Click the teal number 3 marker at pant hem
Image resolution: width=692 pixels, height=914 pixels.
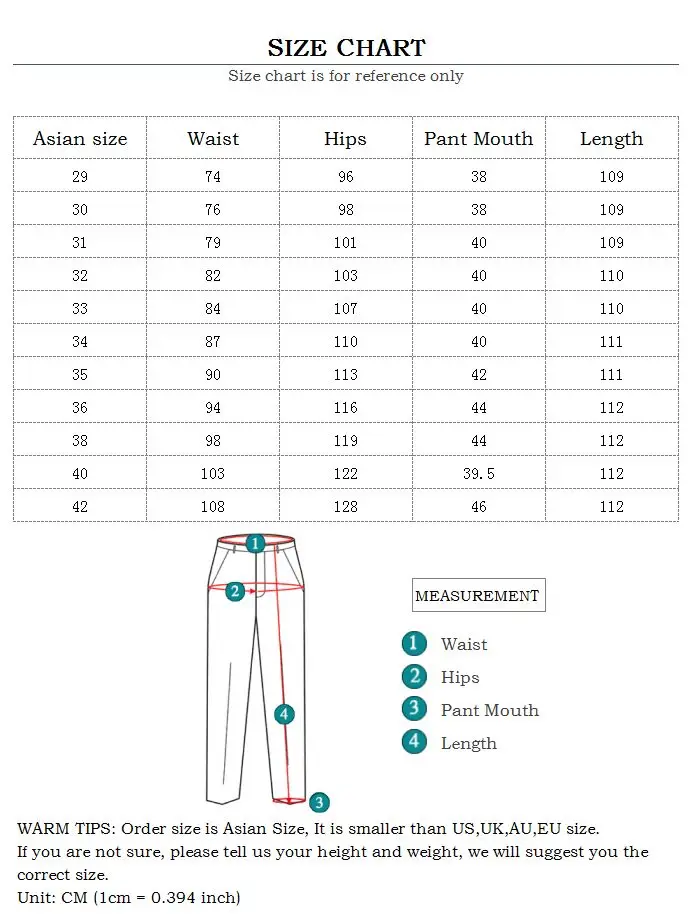click(319, 803)
